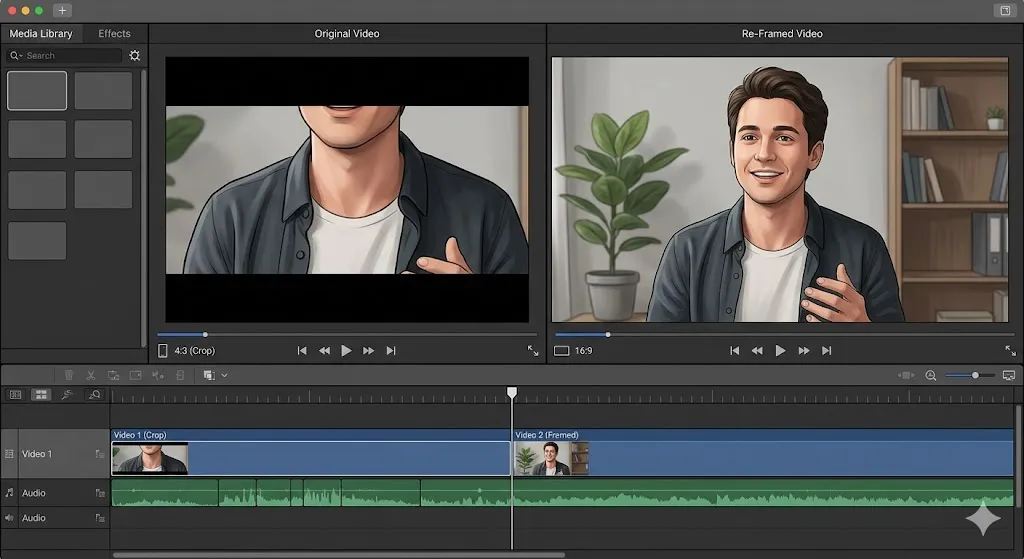This screenshot has width=1024, height=559.
Task: Click the zoom magnifier icon beside the slider
Action: 931,375
